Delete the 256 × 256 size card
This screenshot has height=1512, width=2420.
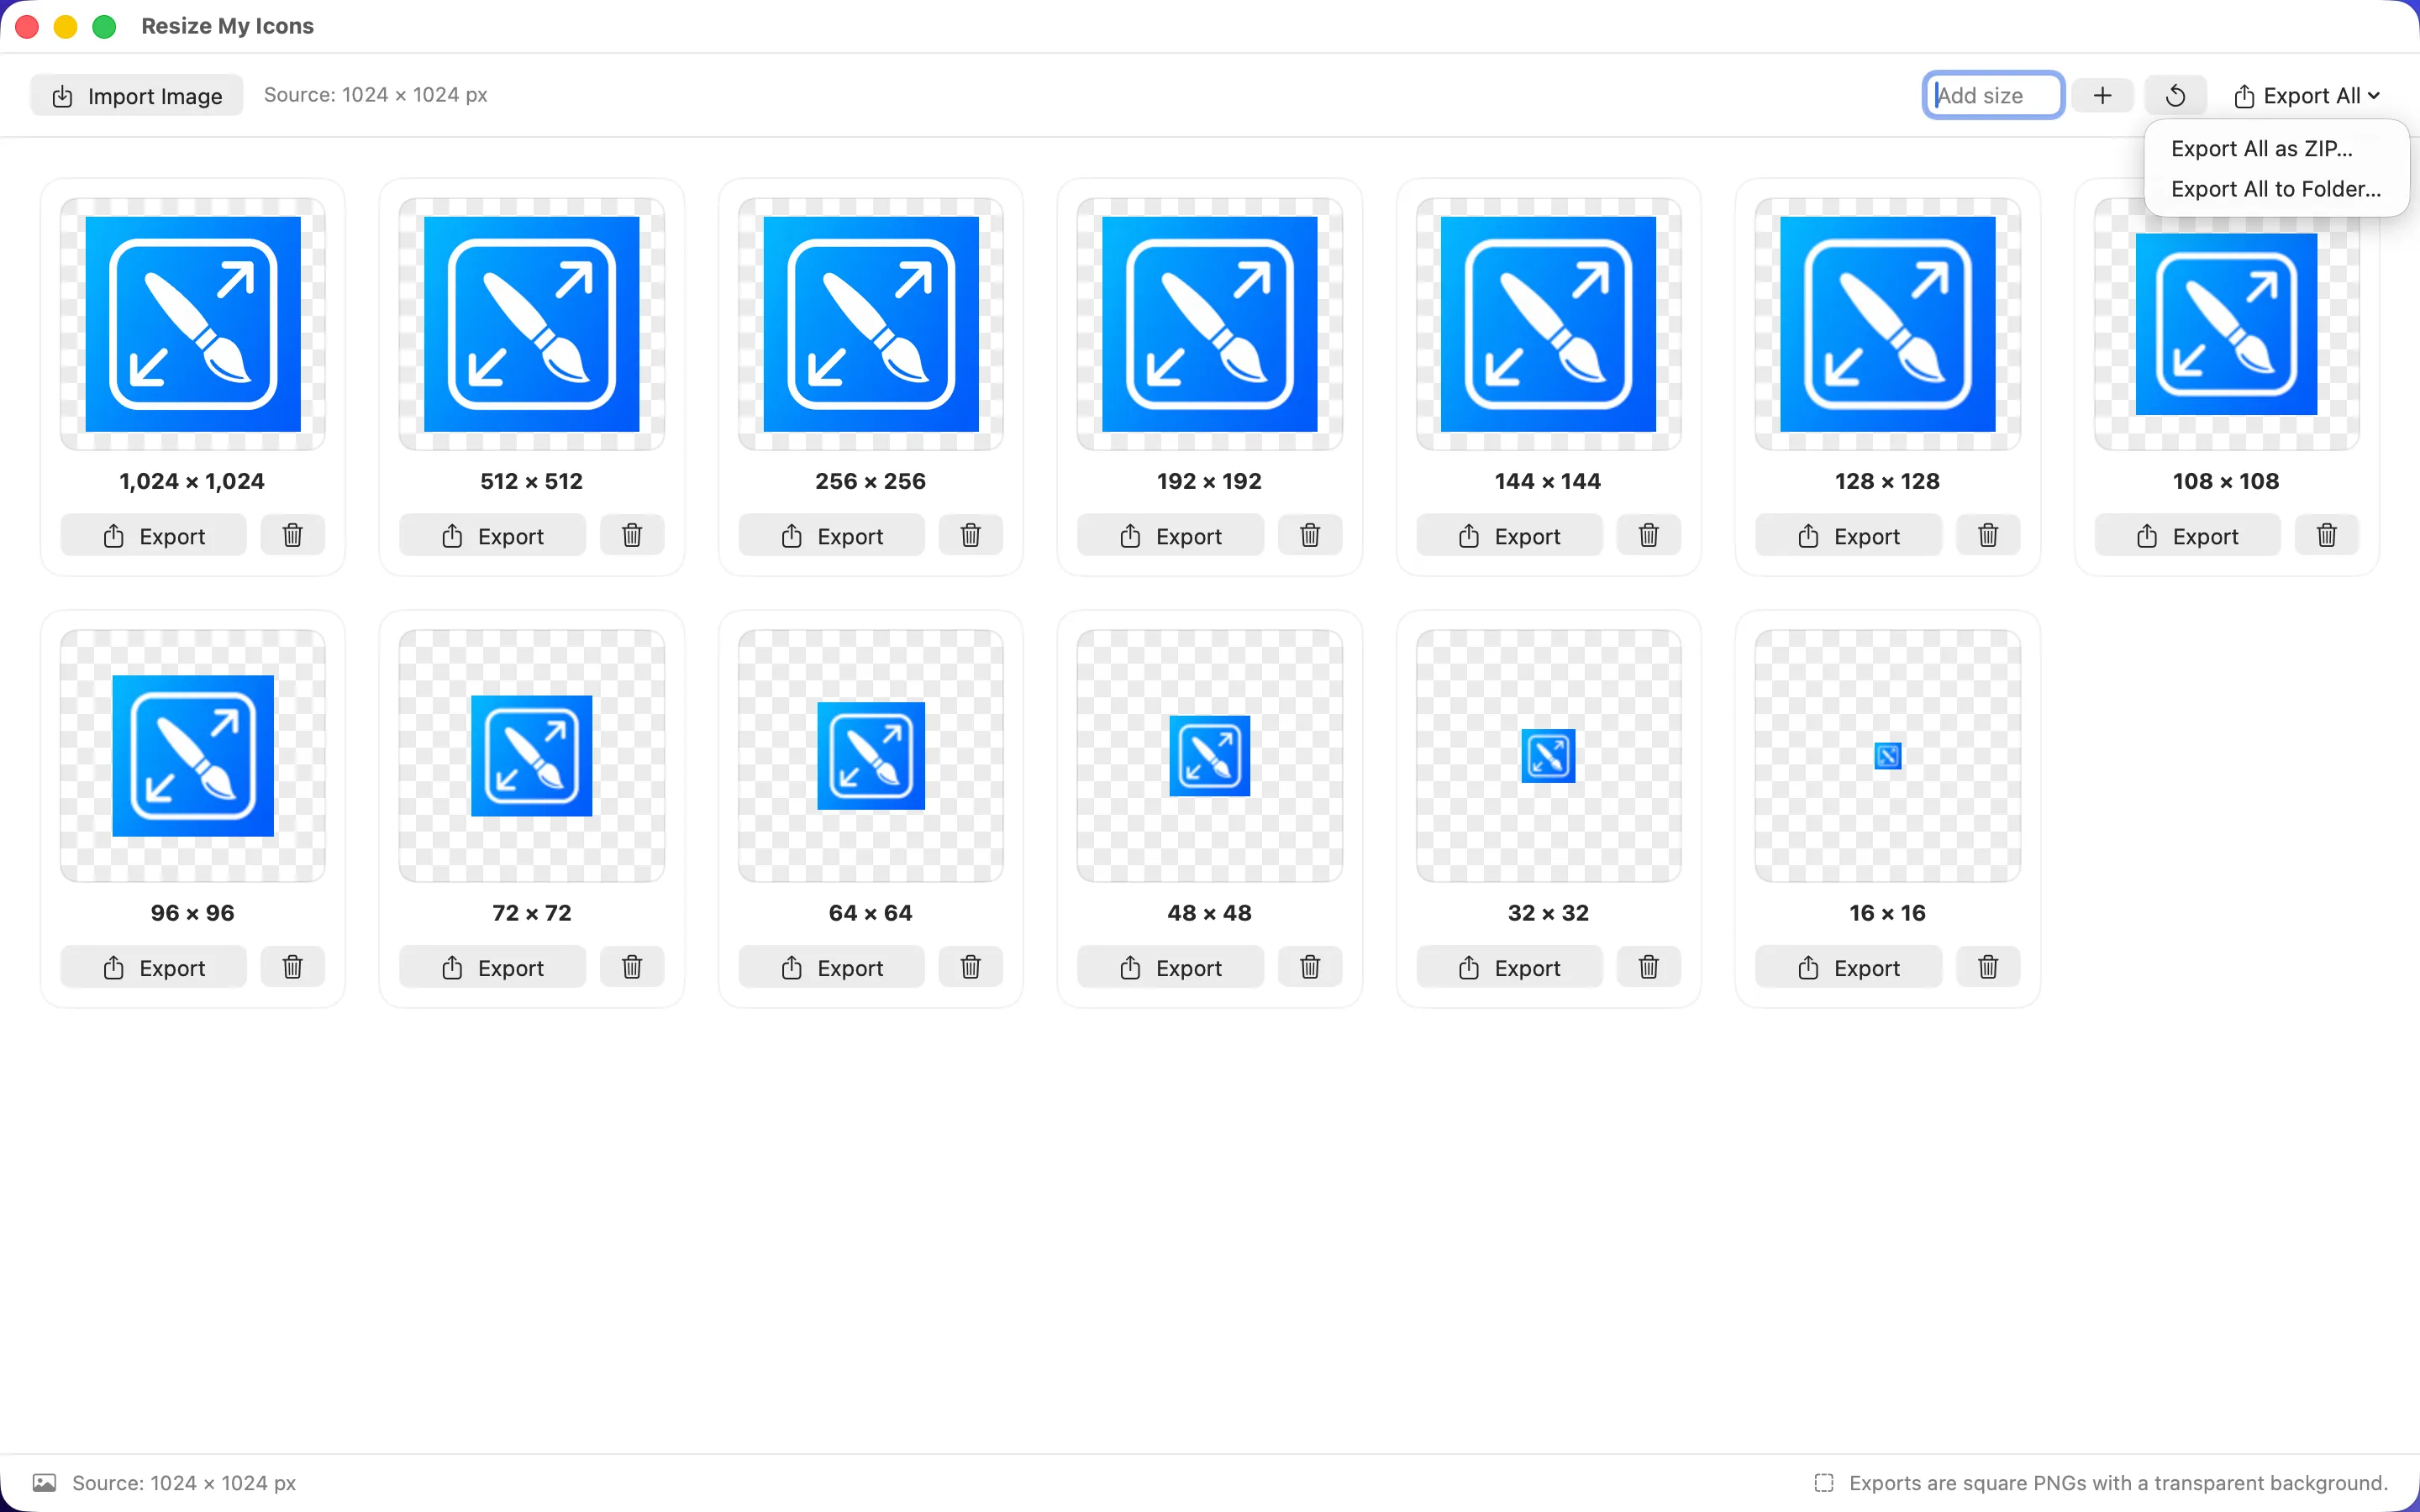(970, 536)
